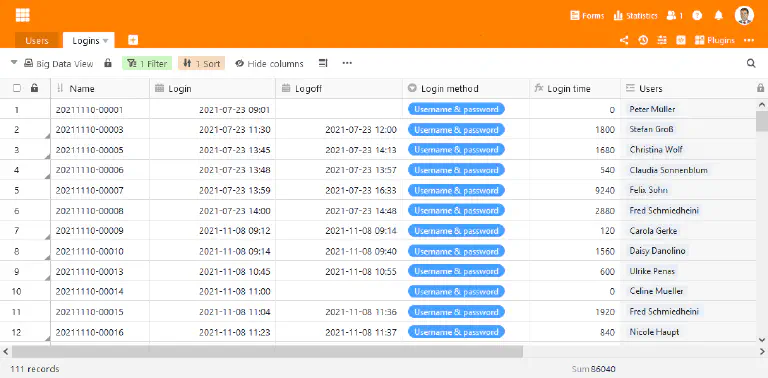Open linked user Daisy Danolino
768x378 pixels.
[657, 251]
